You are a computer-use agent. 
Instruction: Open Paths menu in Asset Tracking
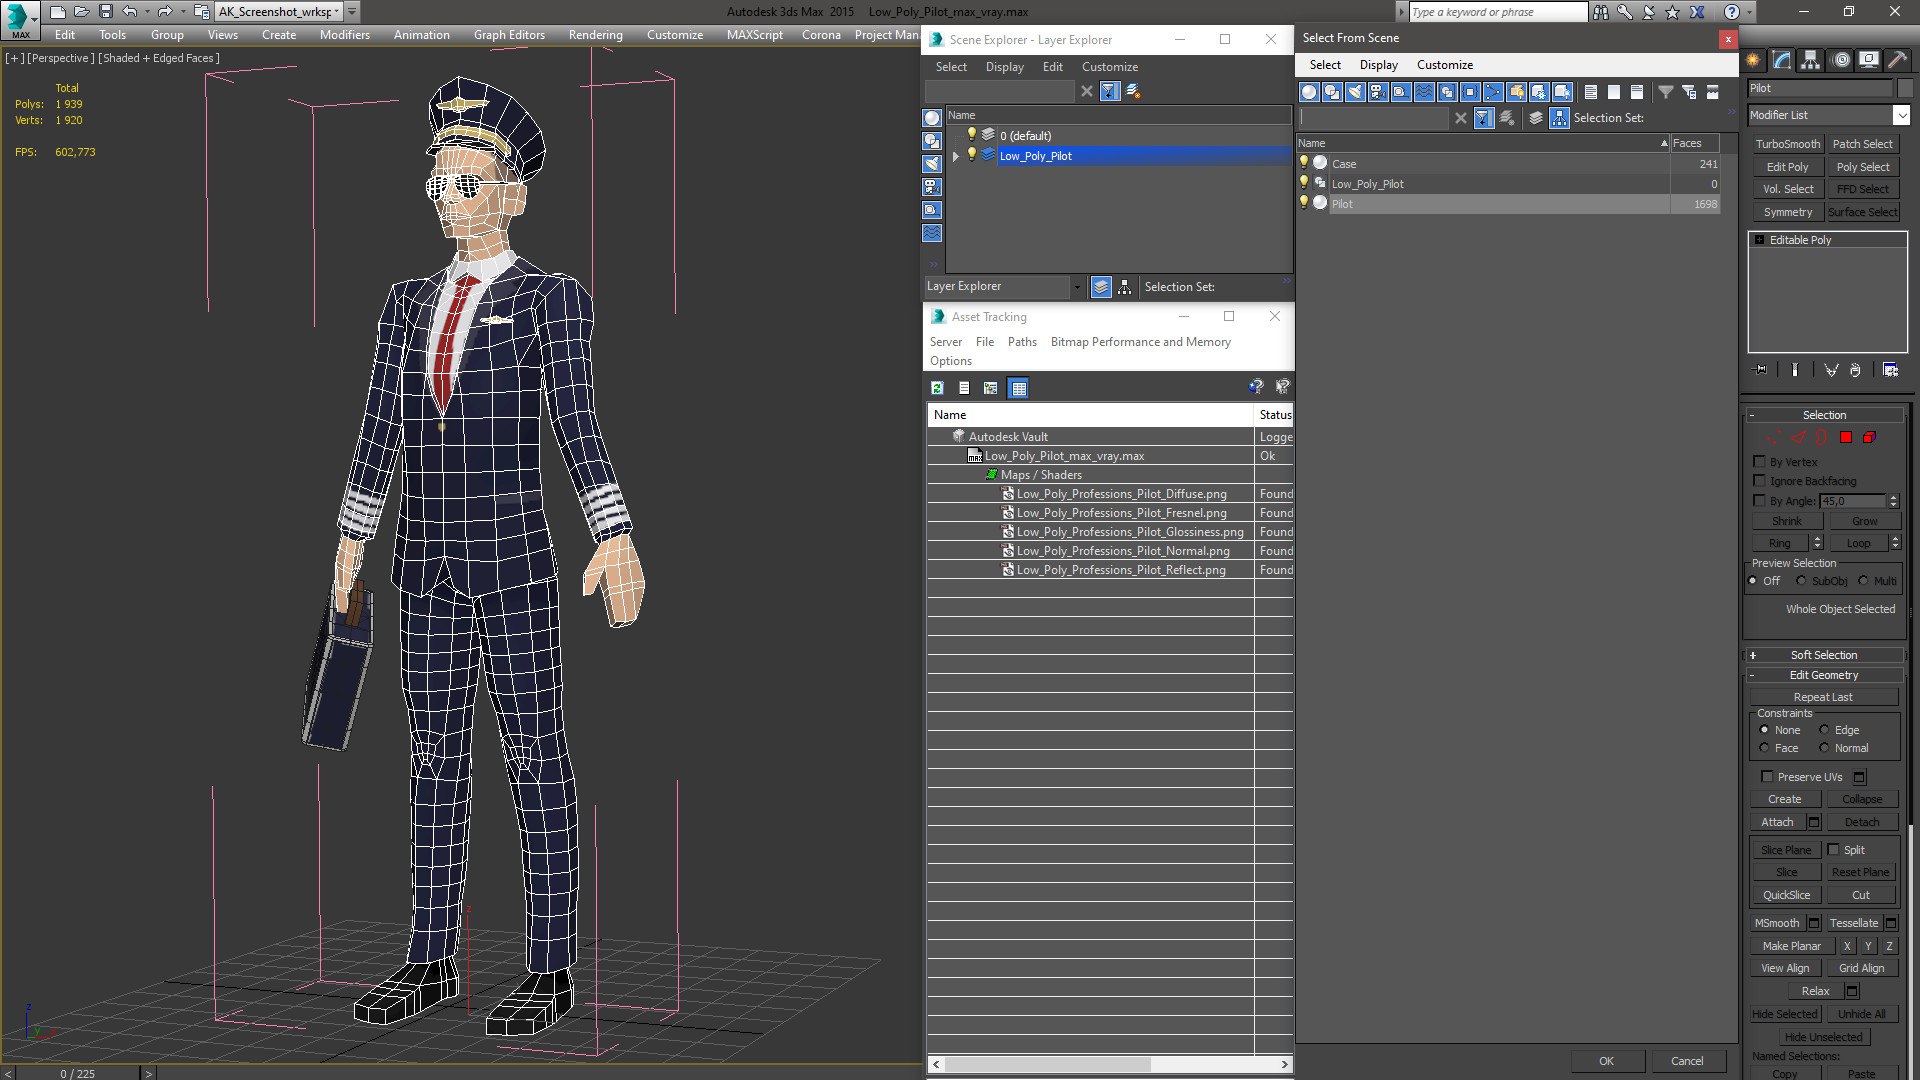[1021, 342]
